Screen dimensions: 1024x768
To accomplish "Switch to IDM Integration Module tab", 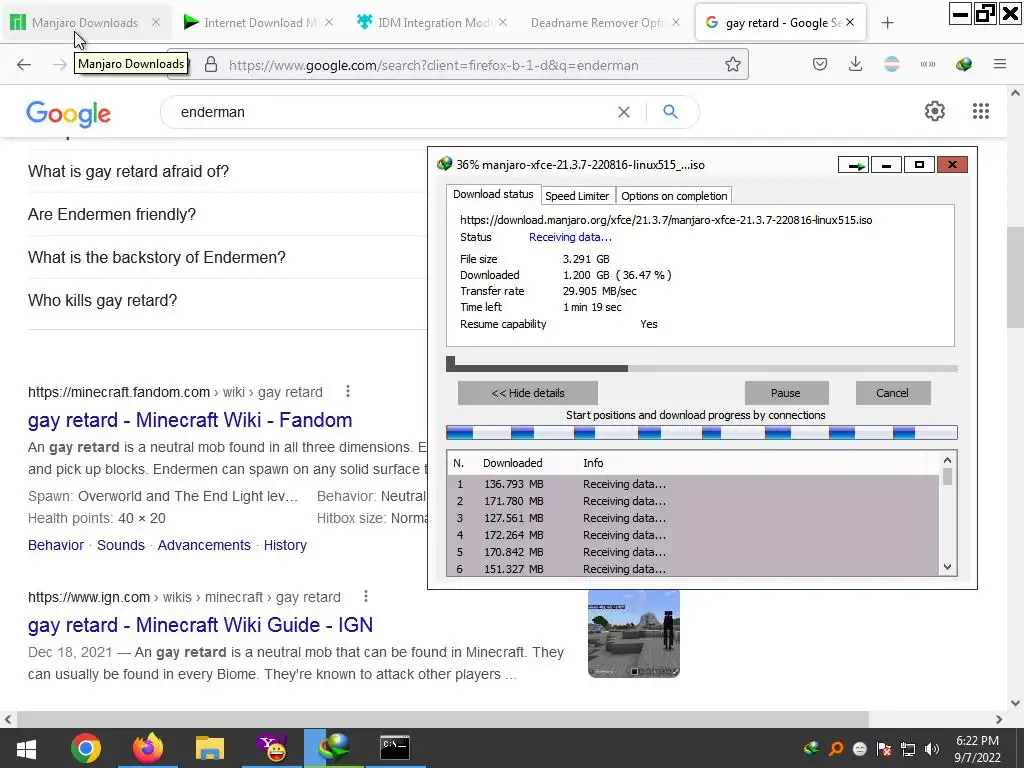I will click(x=434, y=23).
